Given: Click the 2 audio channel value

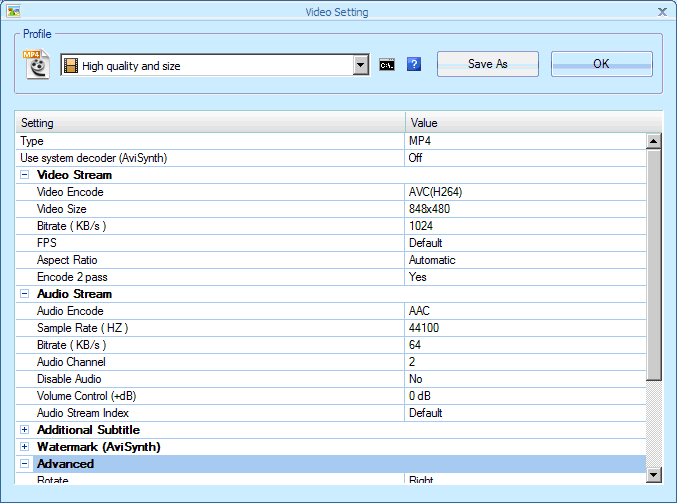Looking at the screenshot, I should [x=412, y=362].
